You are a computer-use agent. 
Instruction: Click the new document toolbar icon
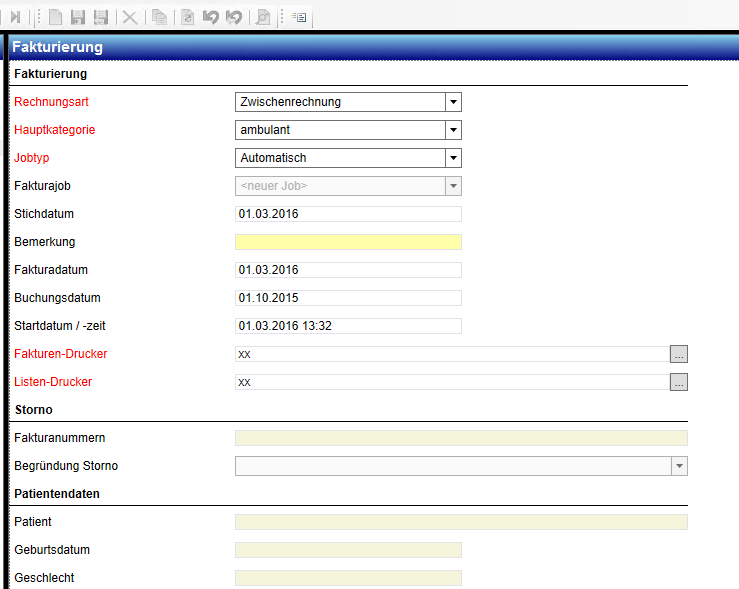56,17
